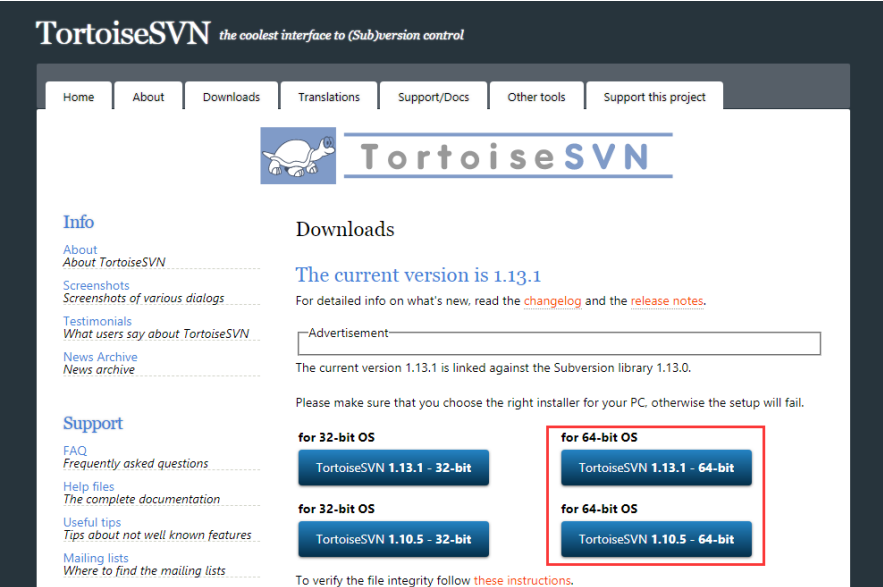Go to the Support/Docs tab
883x587 pixels.
point(434,97)
